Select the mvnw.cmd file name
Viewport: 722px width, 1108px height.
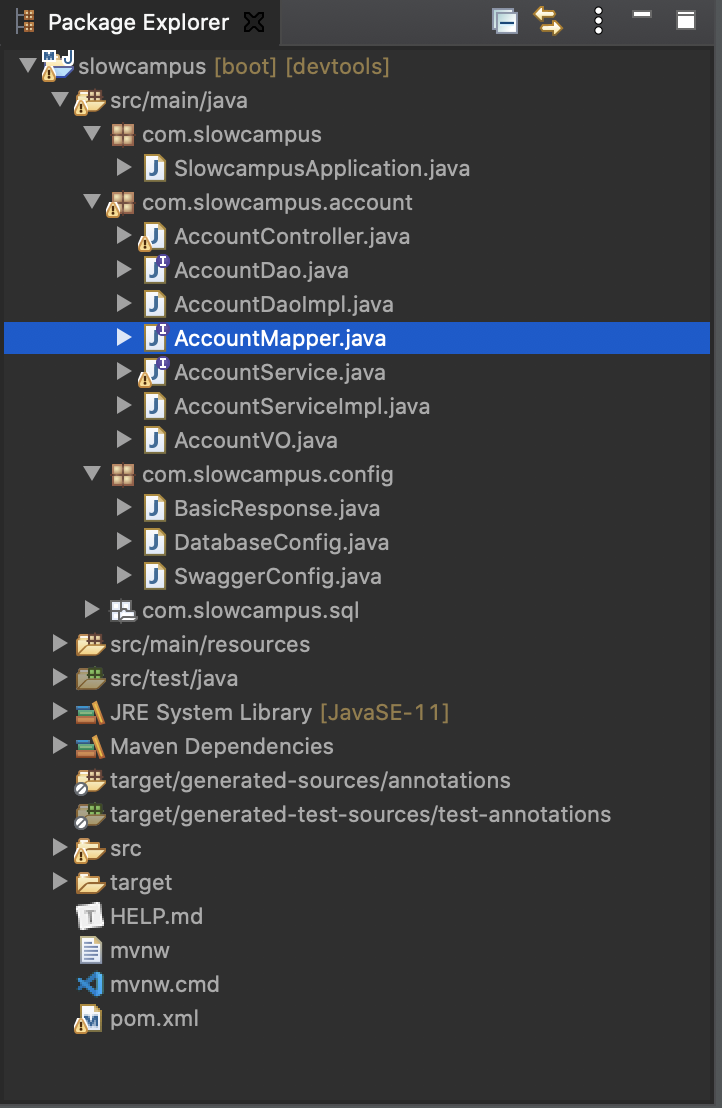tap(165, 984)
